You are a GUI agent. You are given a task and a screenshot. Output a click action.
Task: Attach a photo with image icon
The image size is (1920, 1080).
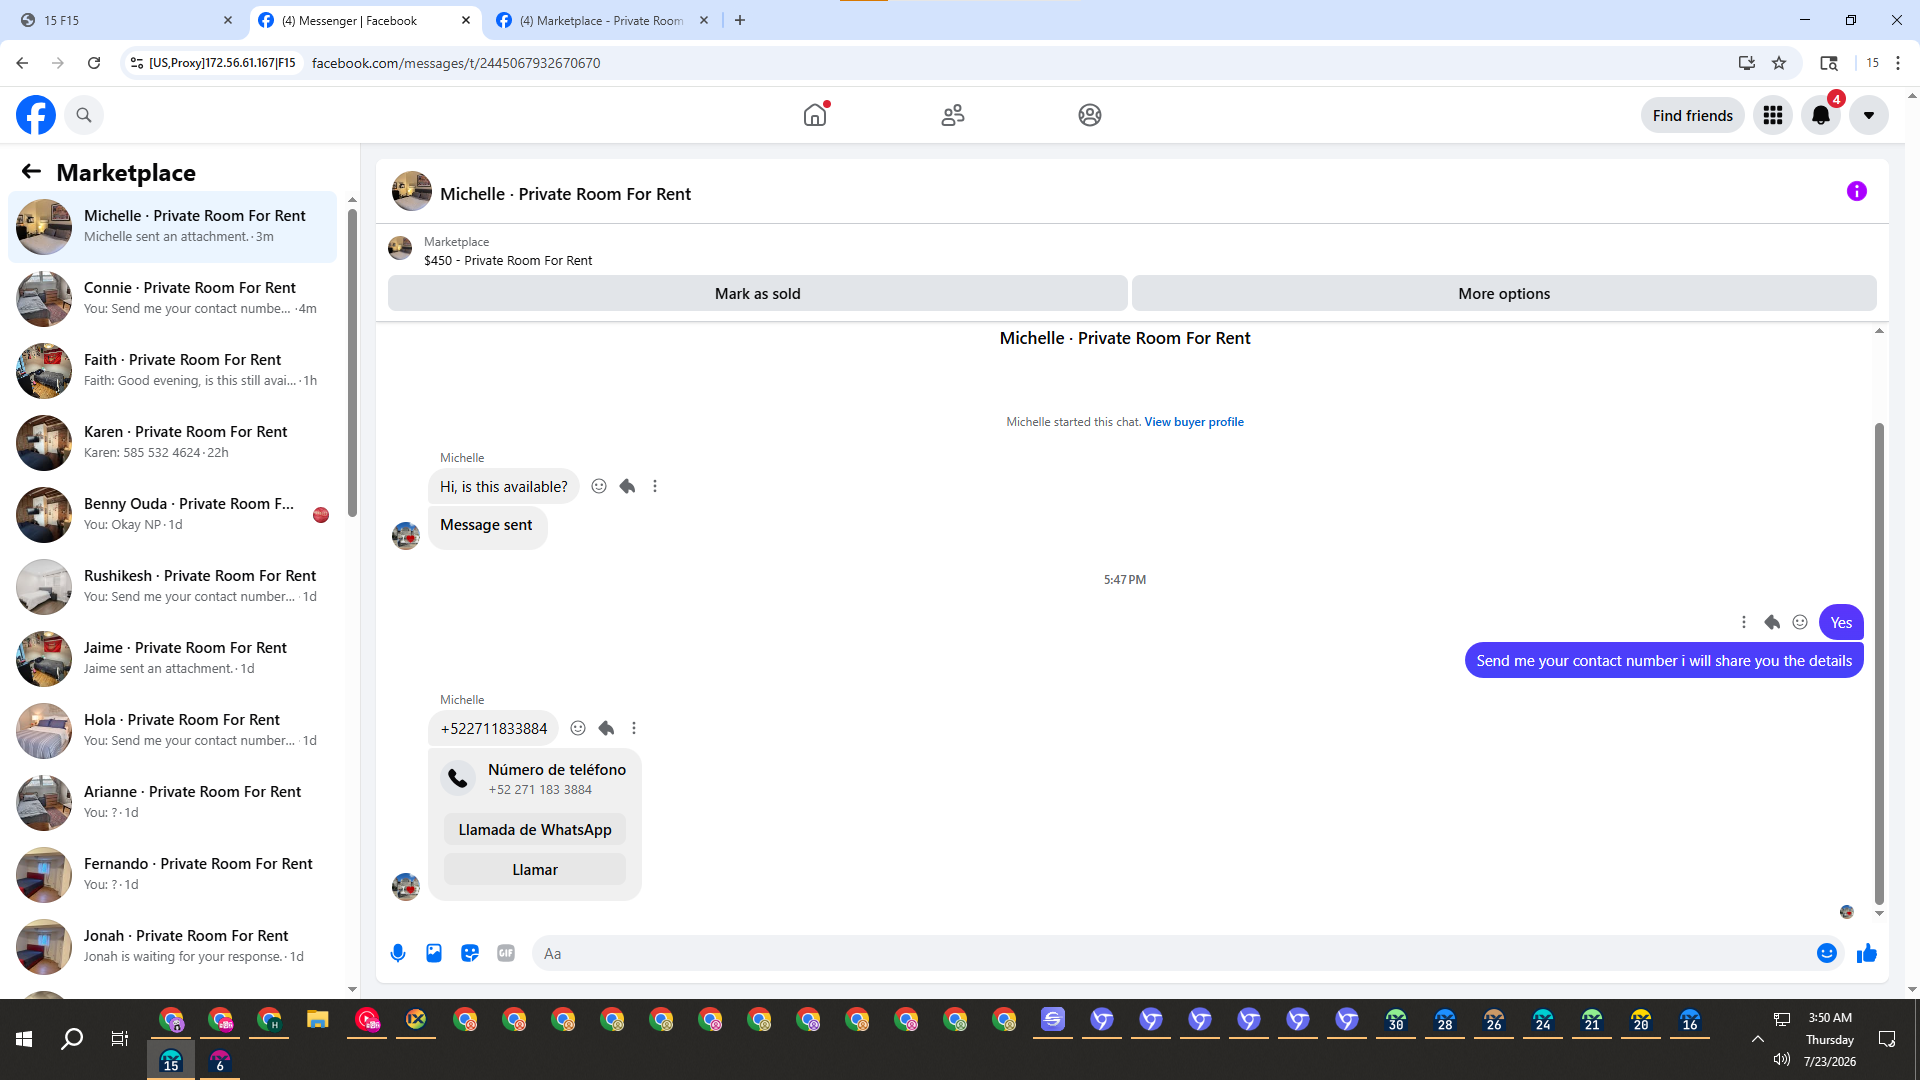(434, 953)
